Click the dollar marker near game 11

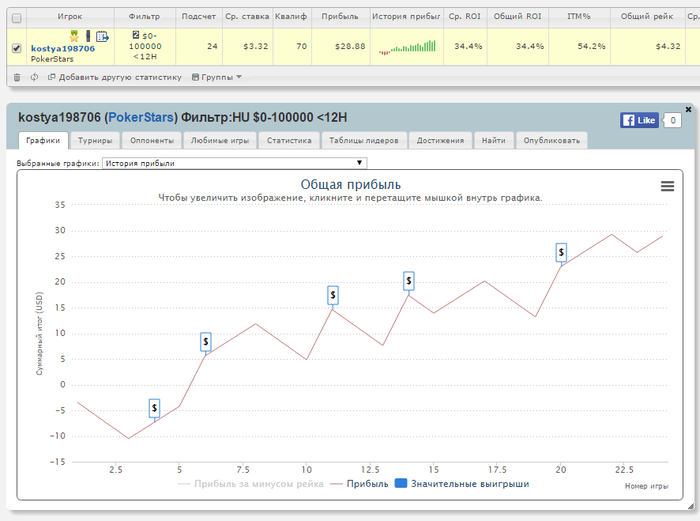(x=334, y=295)
